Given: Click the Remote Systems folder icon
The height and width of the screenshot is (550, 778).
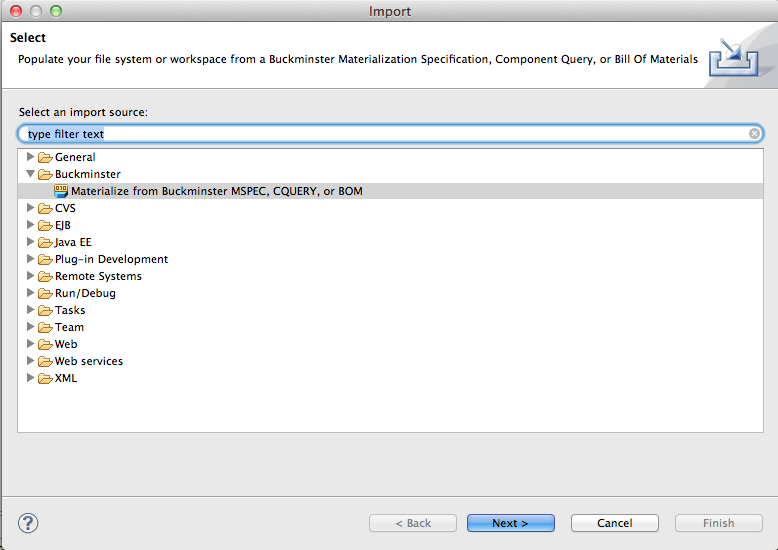Looking at the screenshot, I should coord(45,276).
